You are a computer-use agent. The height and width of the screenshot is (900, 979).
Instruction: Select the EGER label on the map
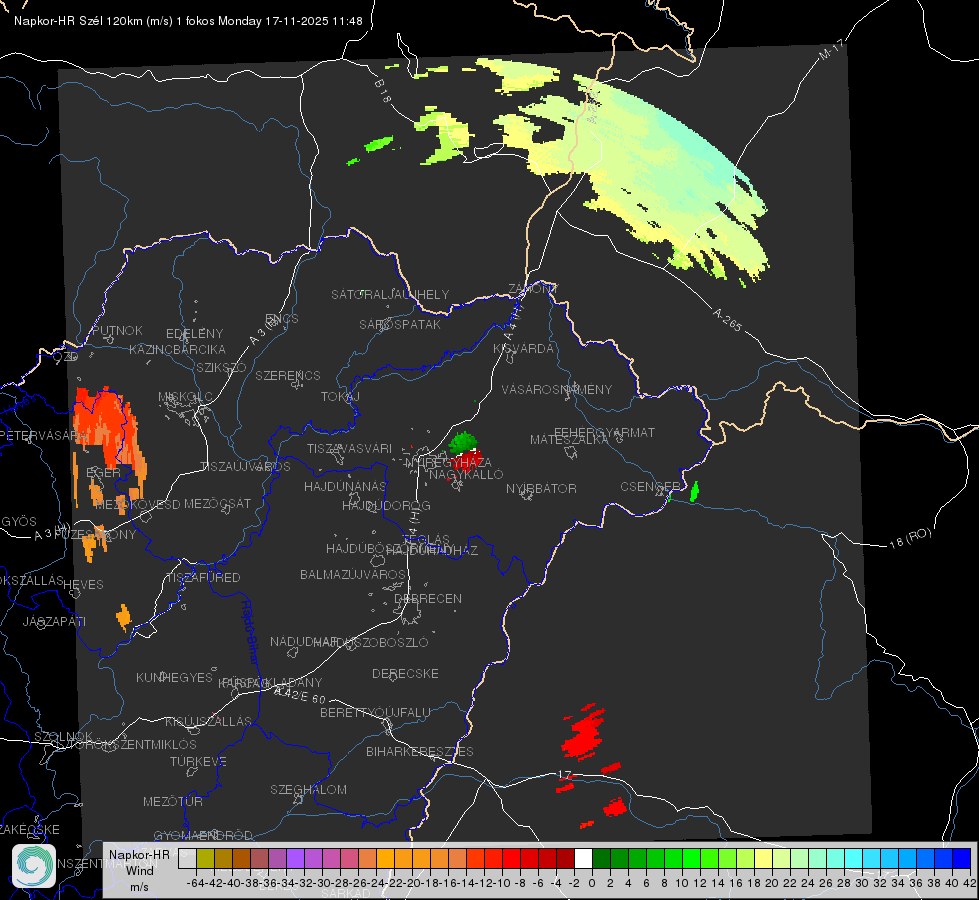(x=103, y=473)
